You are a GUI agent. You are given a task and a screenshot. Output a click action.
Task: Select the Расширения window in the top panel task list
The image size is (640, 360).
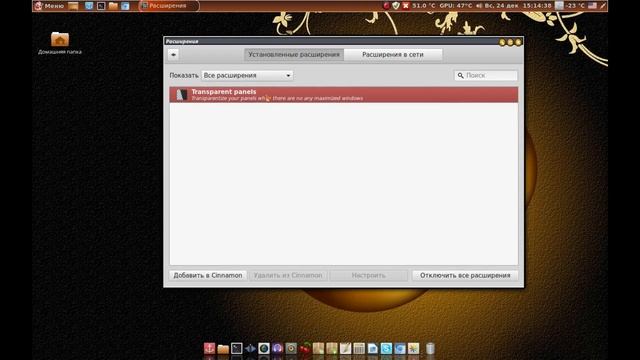169,6
